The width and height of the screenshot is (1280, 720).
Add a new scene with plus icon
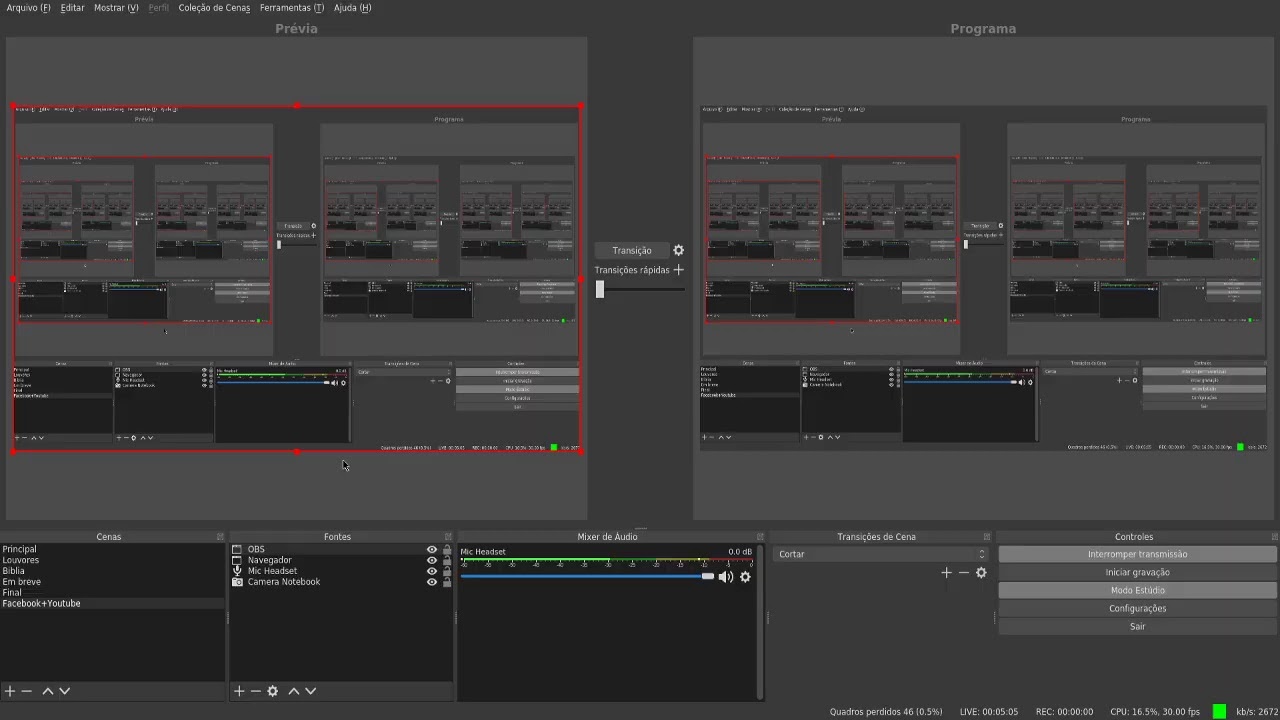[x=10, y=691]
